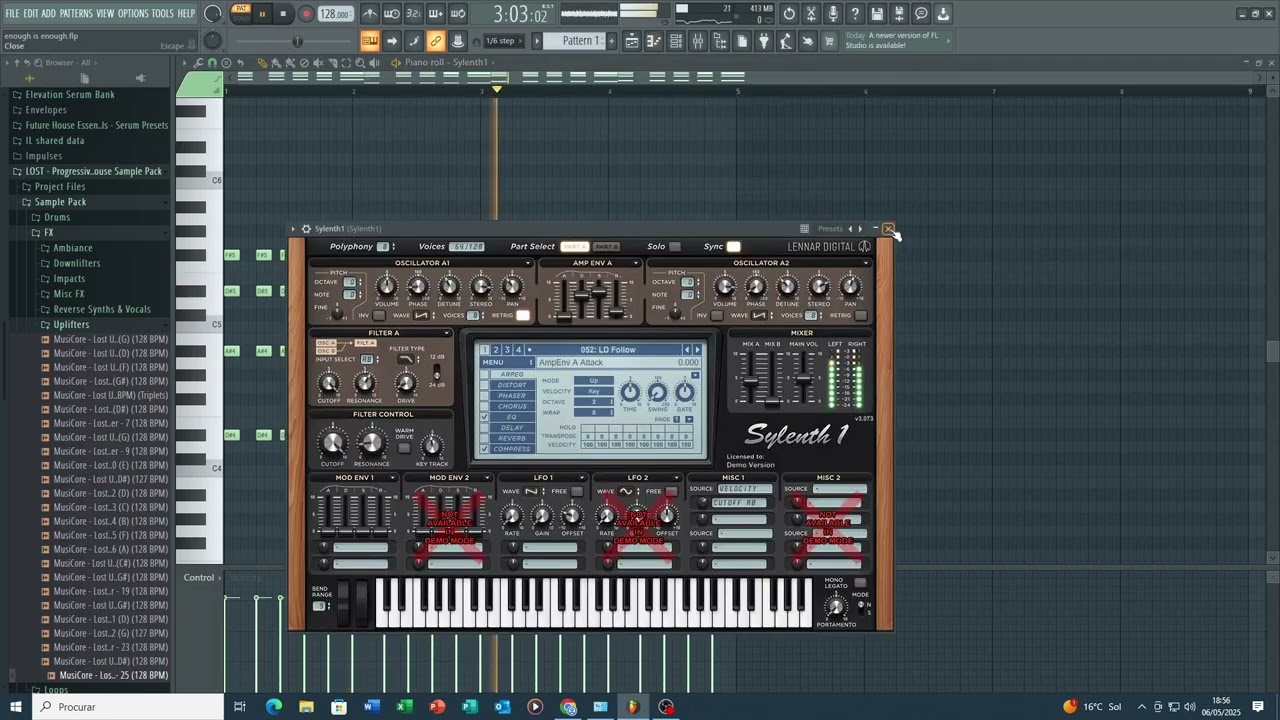1280x720 pixels.
Task: Stop playback with the Stop button
Action: [x=284, y=14]
